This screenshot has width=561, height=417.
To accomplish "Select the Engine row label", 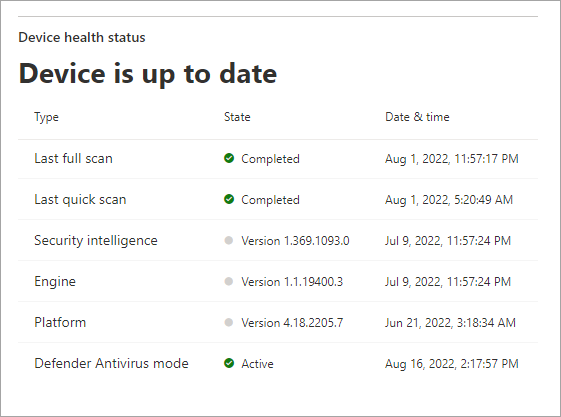I will point(55,282).
